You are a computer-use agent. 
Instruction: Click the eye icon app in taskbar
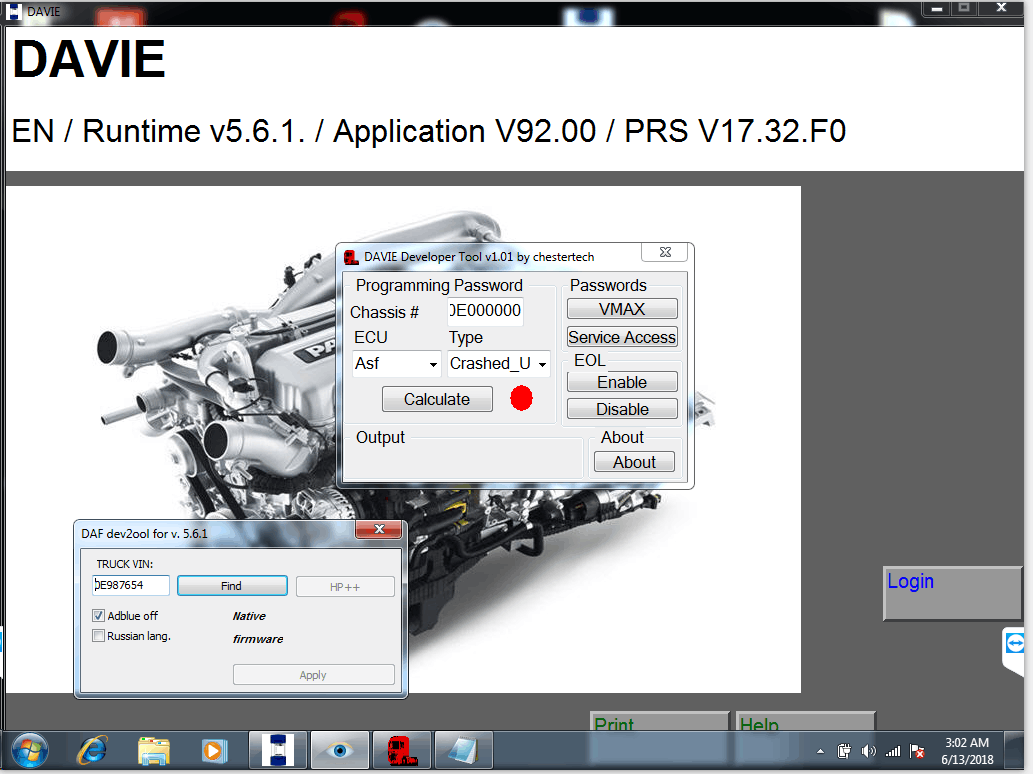[340, 749]
